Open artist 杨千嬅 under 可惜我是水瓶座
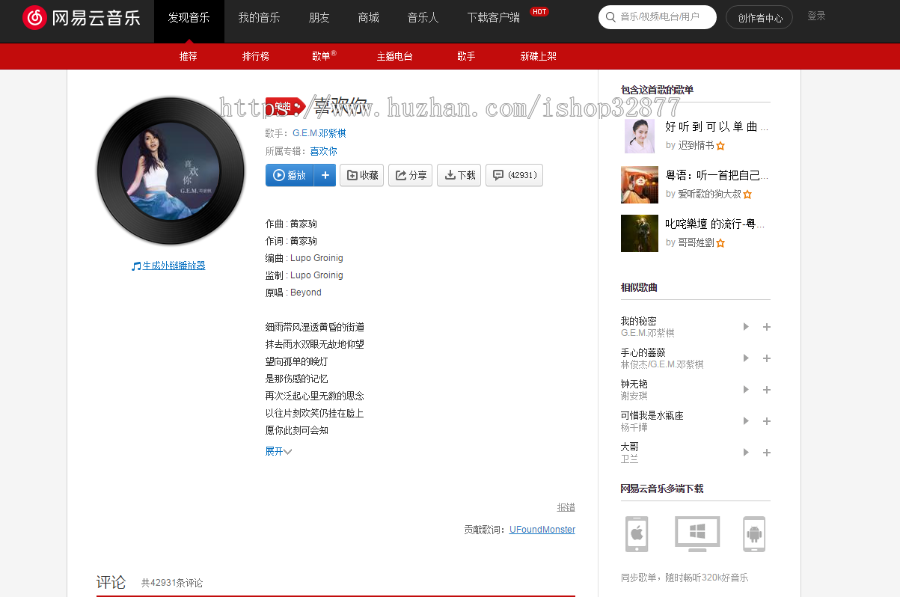 [634, 428]
